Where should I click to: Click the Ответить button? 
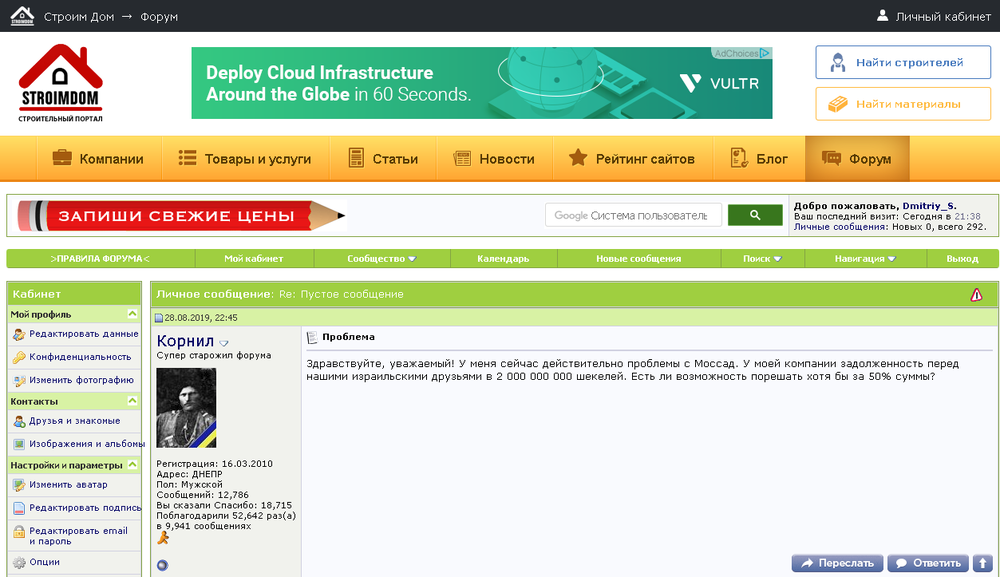coord(928,563)
